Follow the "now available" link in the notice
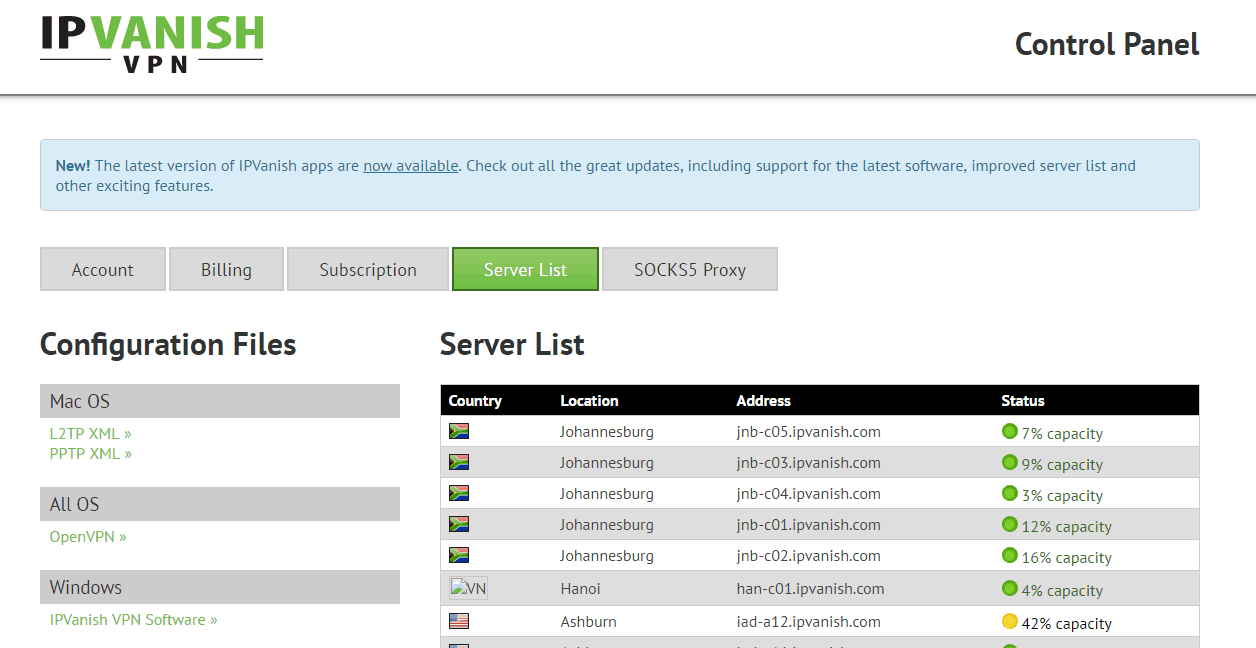The height and width of the screenshot is (648, 1256). tap(411, 166)
